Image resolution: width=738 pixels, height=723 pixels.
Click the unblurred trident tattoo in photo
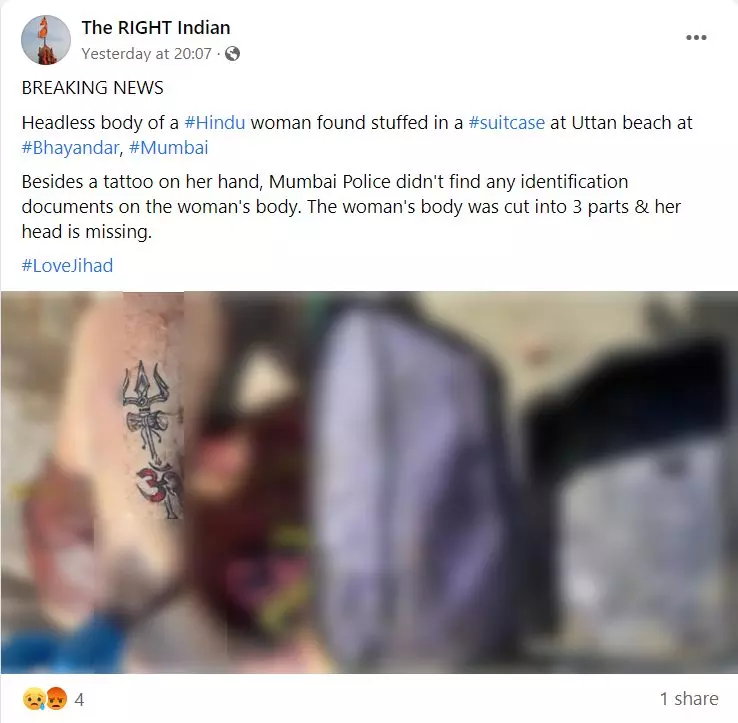(x=153, y=439)
